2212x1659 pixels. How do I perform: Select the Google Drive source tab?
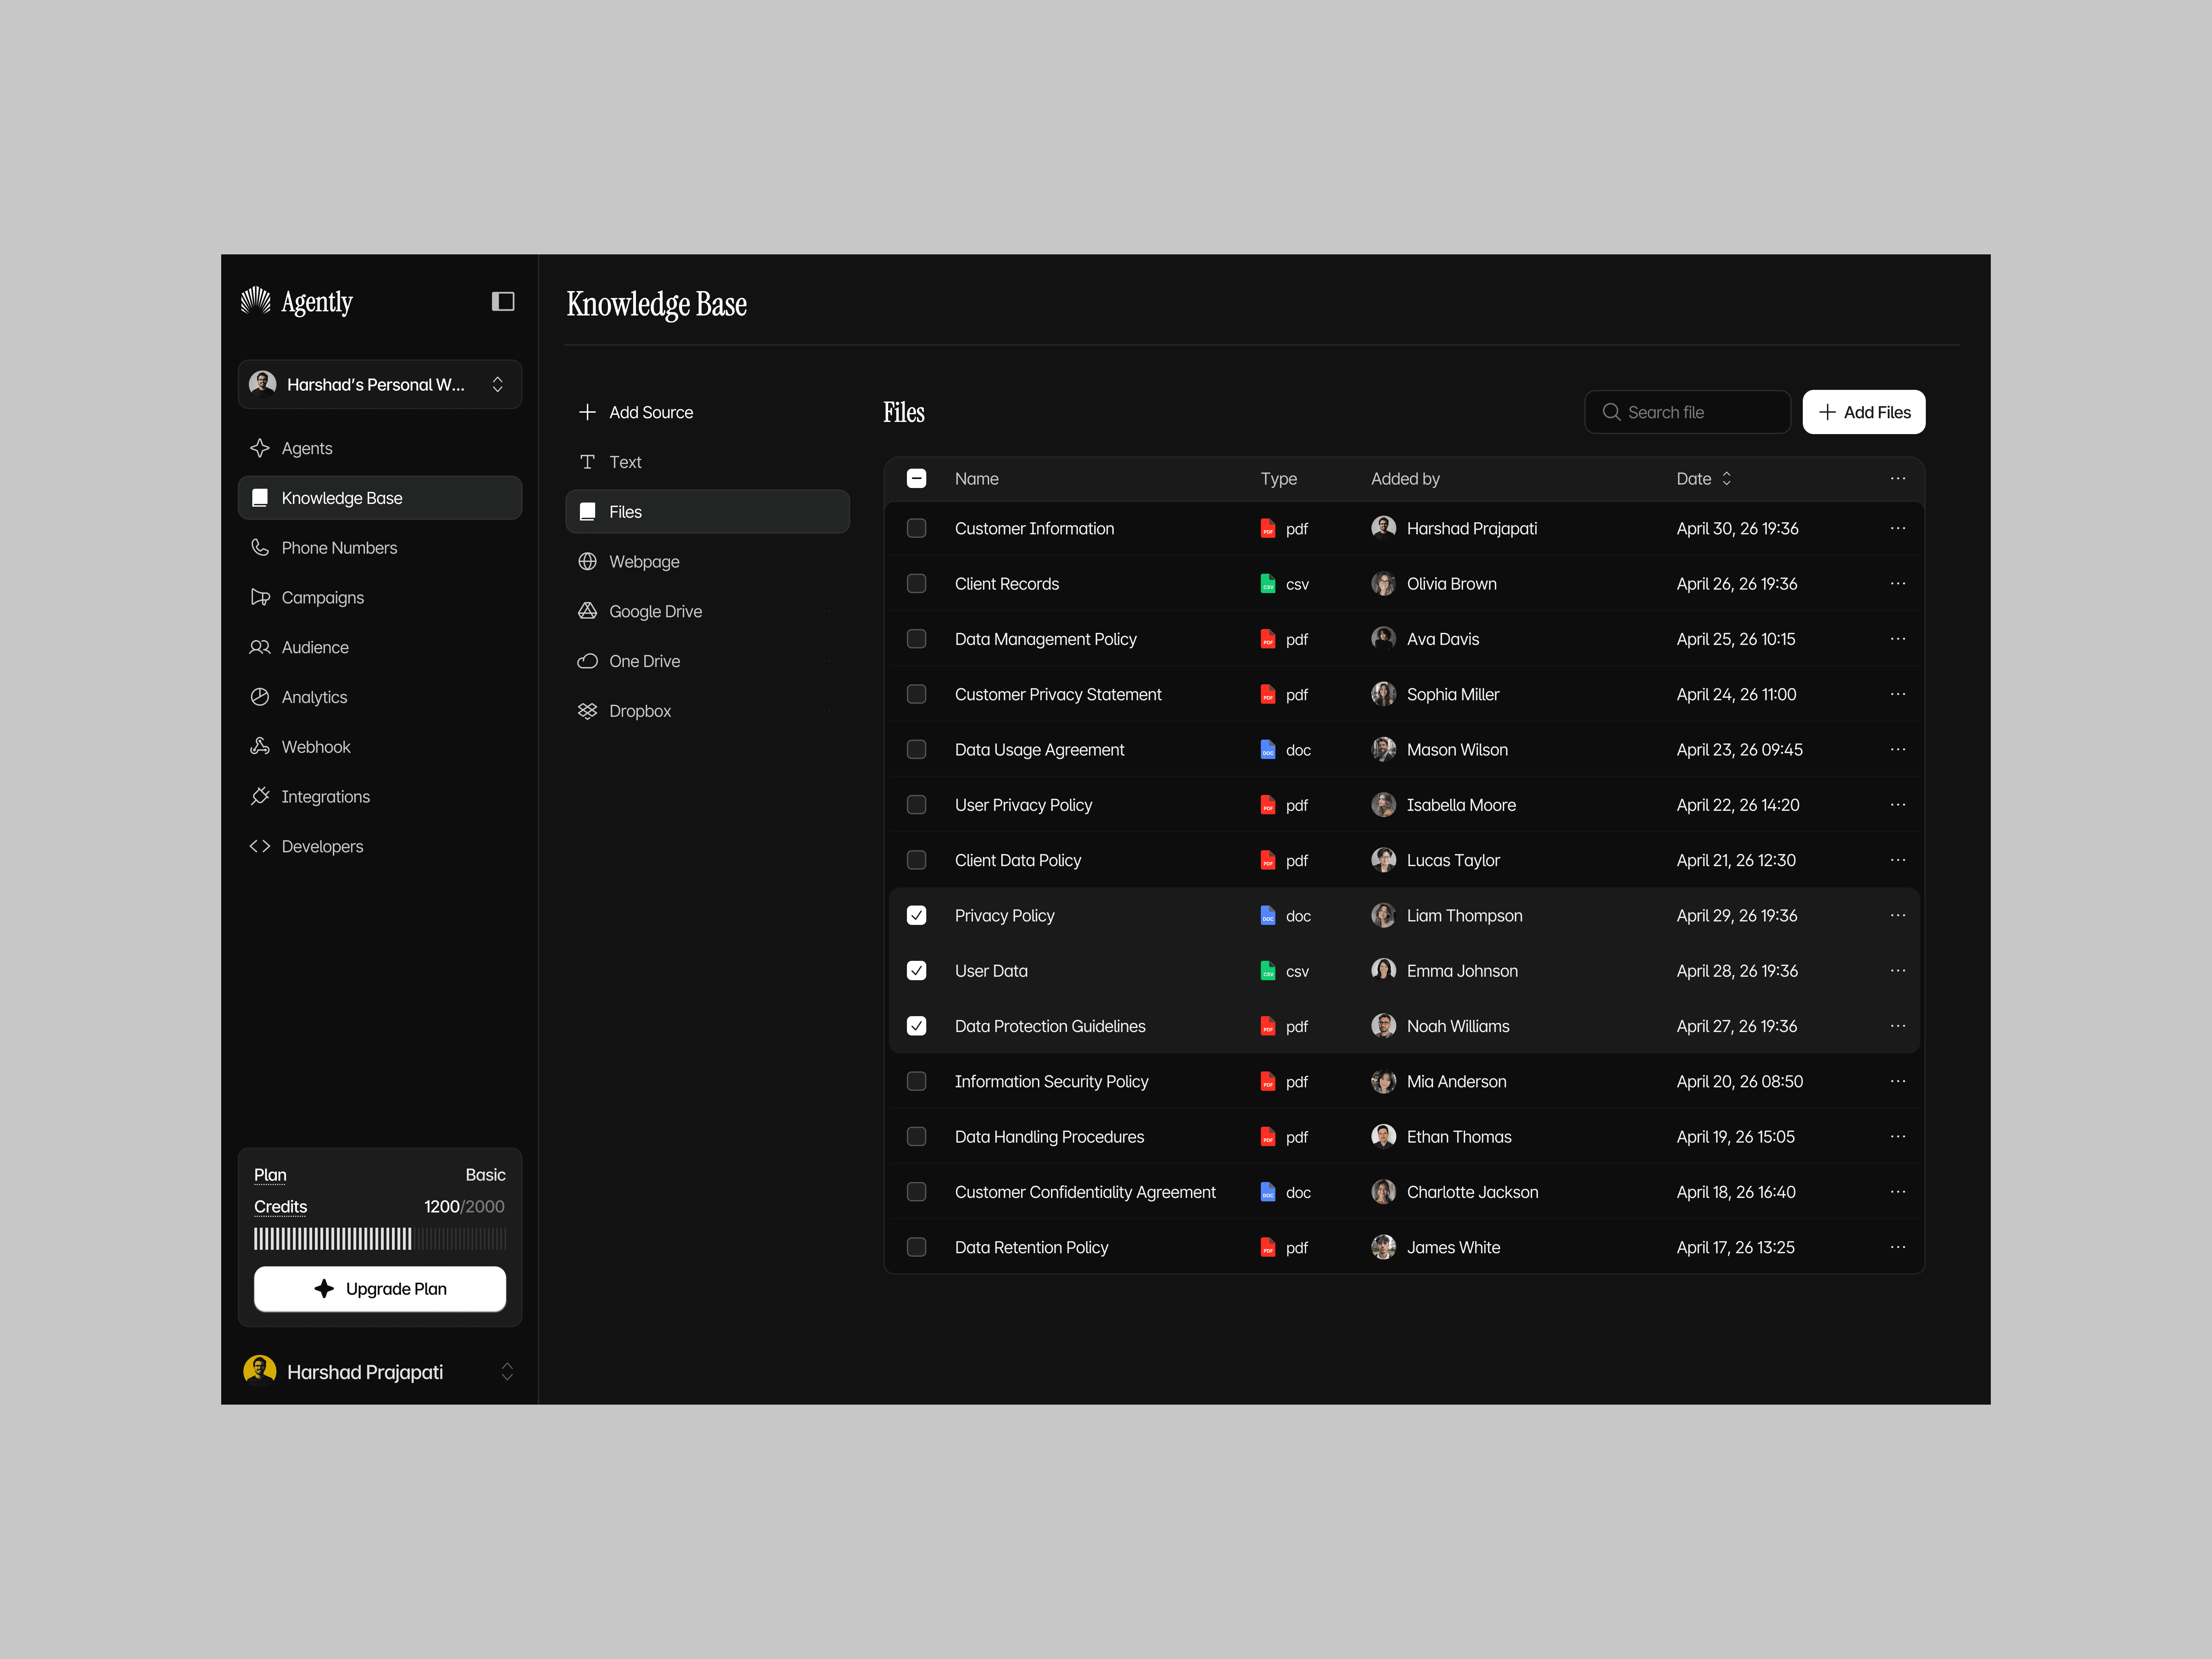click(707, 611)
